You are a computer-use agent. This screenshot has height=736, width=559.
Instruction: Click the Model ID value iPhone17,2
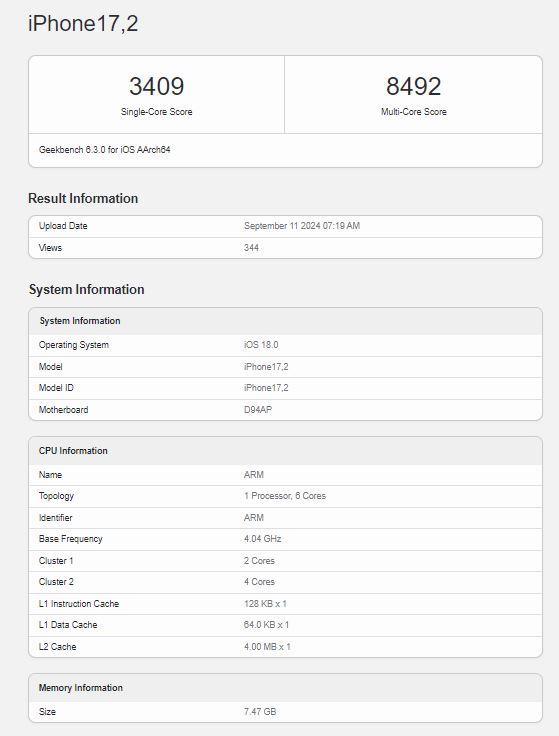[x=266, y=388]
